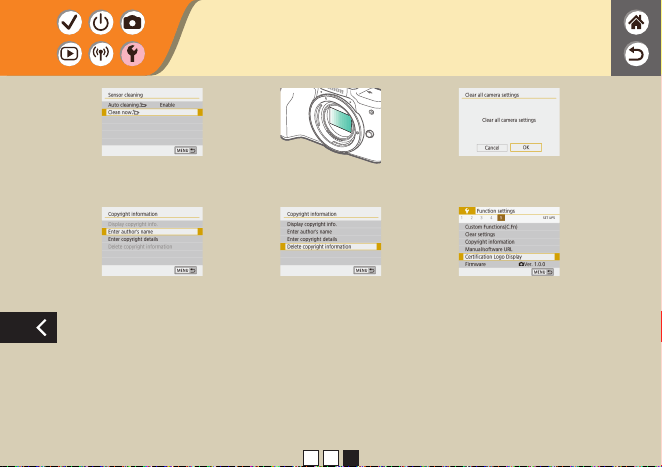This screenshot has height=467, width=662.
Task: Select 'Custom Functions(C.Fn)' in Function settings
Action: pyautogui.click(x=509, y=227)
